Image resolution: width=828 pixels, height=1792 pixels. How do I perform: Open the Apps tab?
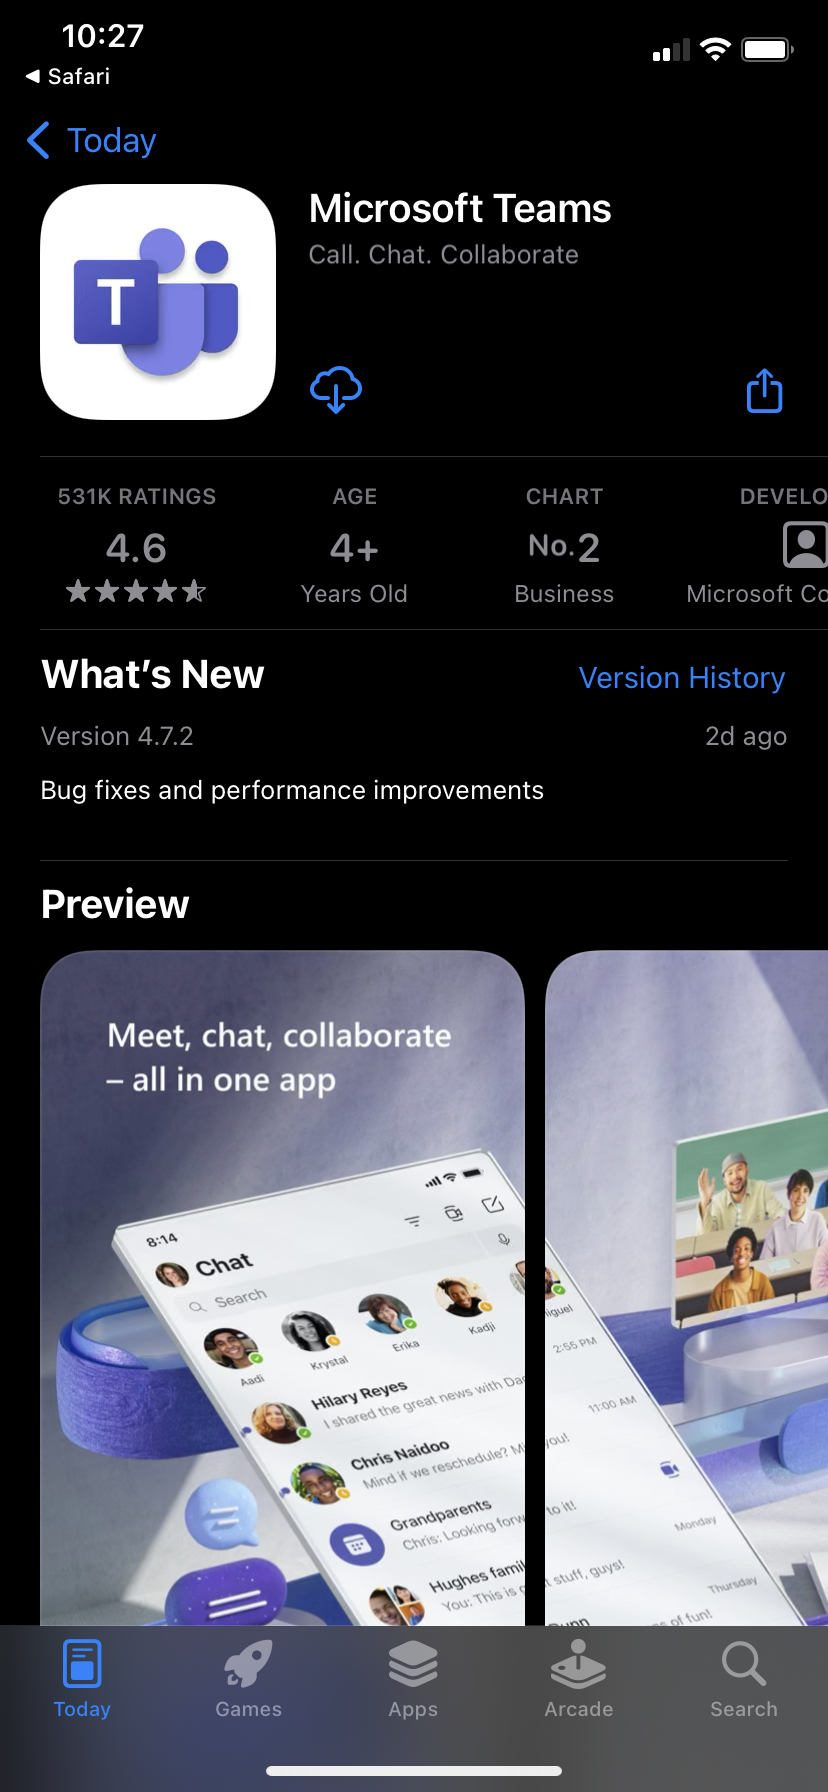413,1680
